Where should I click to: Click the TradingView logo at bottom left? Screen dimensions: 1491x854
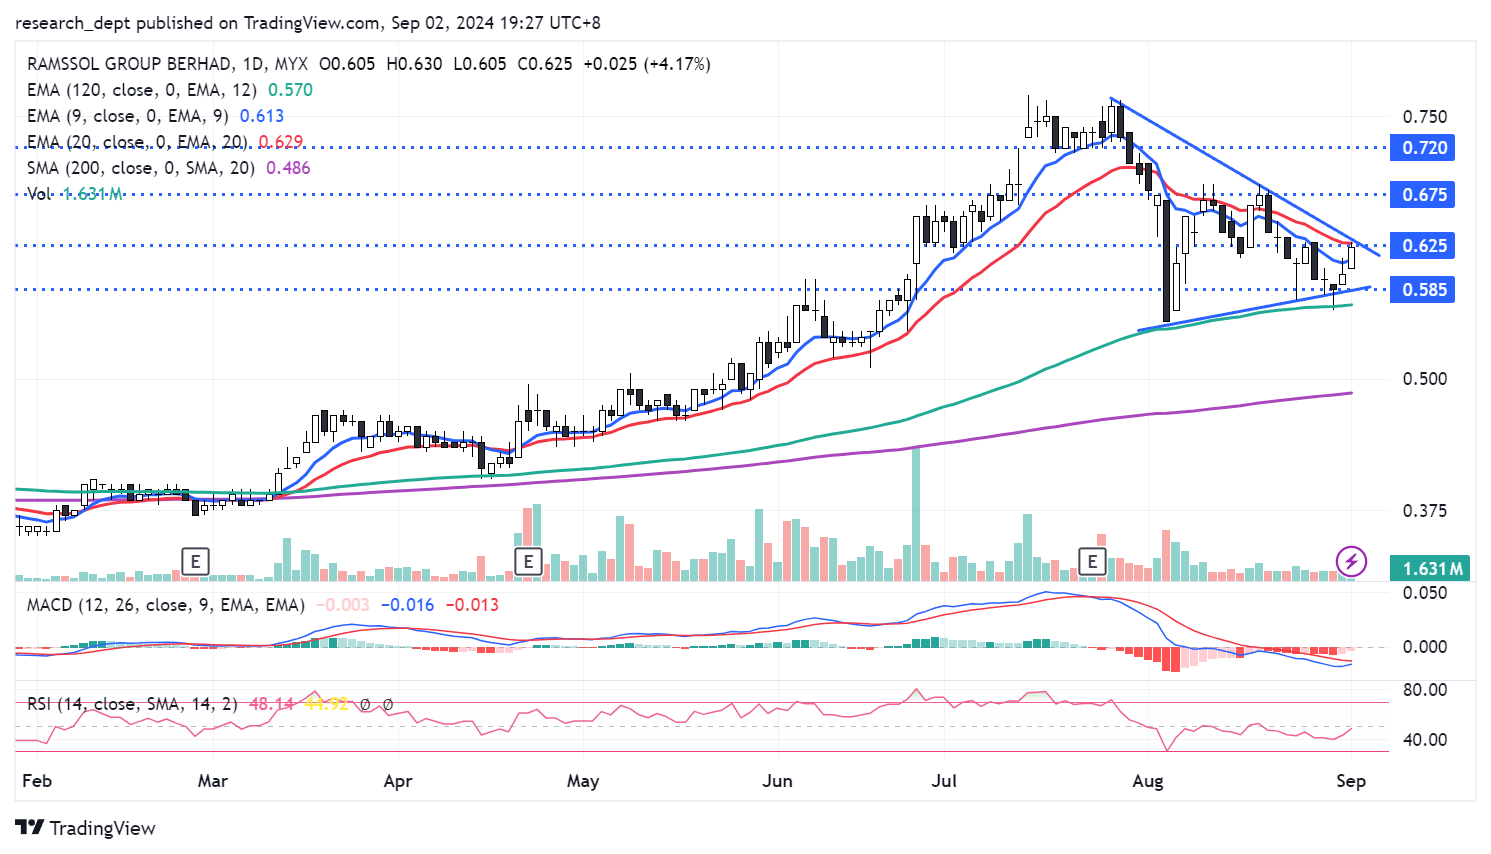86,828
